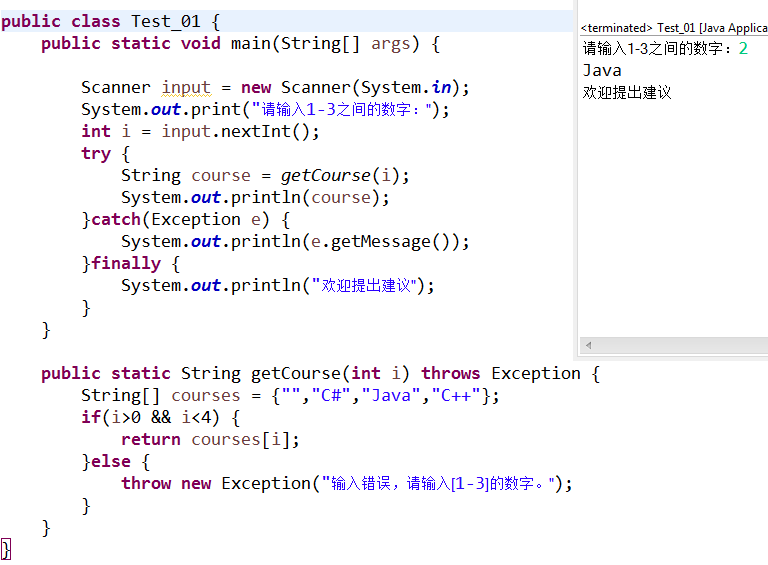768x565 pixels.
Task: Click the 'new Scanner(System.in)' expression
Action: pyautogui.click(x=350, y=88)
